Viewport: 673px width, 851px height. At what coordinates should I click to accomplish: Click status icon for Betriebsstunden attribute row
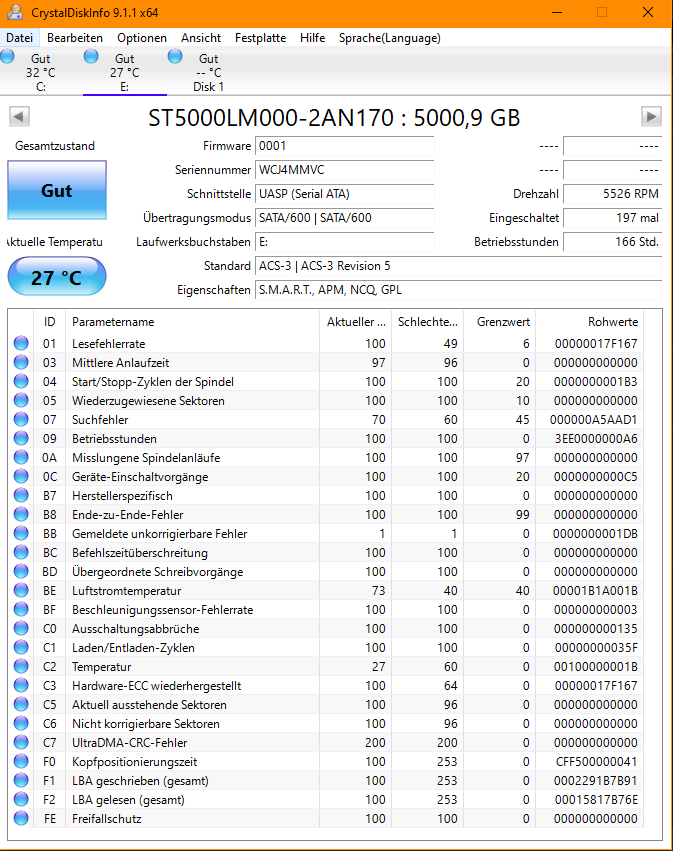21,438
